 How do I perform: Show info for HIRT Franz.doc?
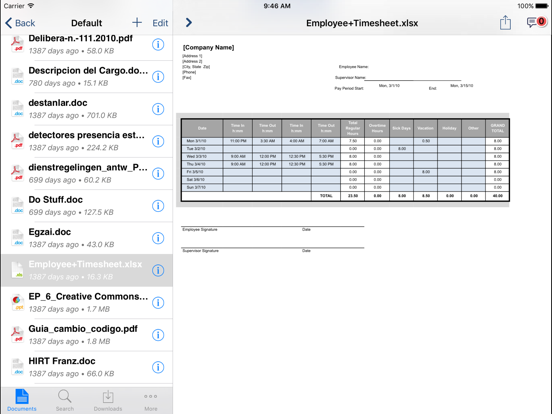(158, 367)
